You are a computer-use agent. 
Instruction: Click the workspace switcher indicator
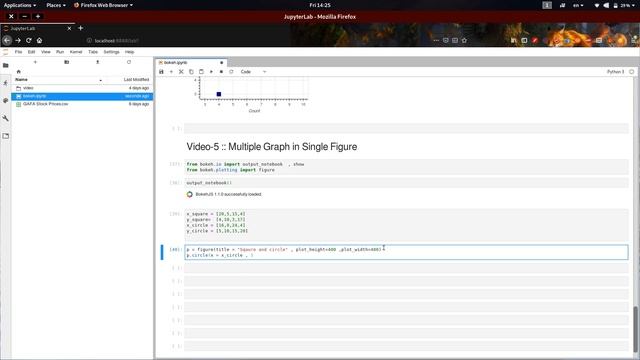pyautogui.click(x=547, y=5)
